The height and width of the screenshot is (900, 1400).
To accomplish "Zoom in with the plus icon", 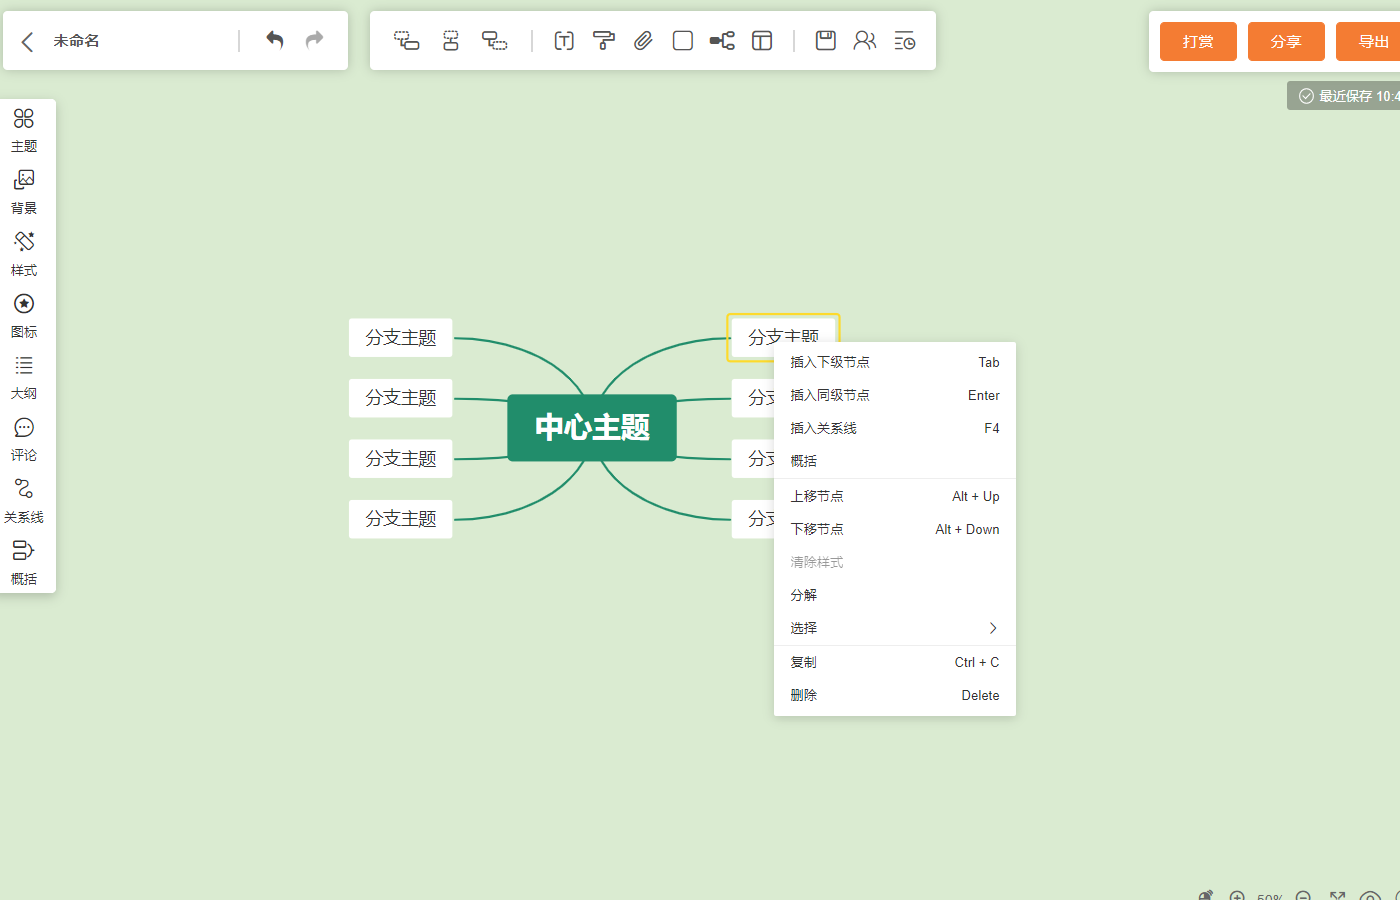I will 1237,896.
